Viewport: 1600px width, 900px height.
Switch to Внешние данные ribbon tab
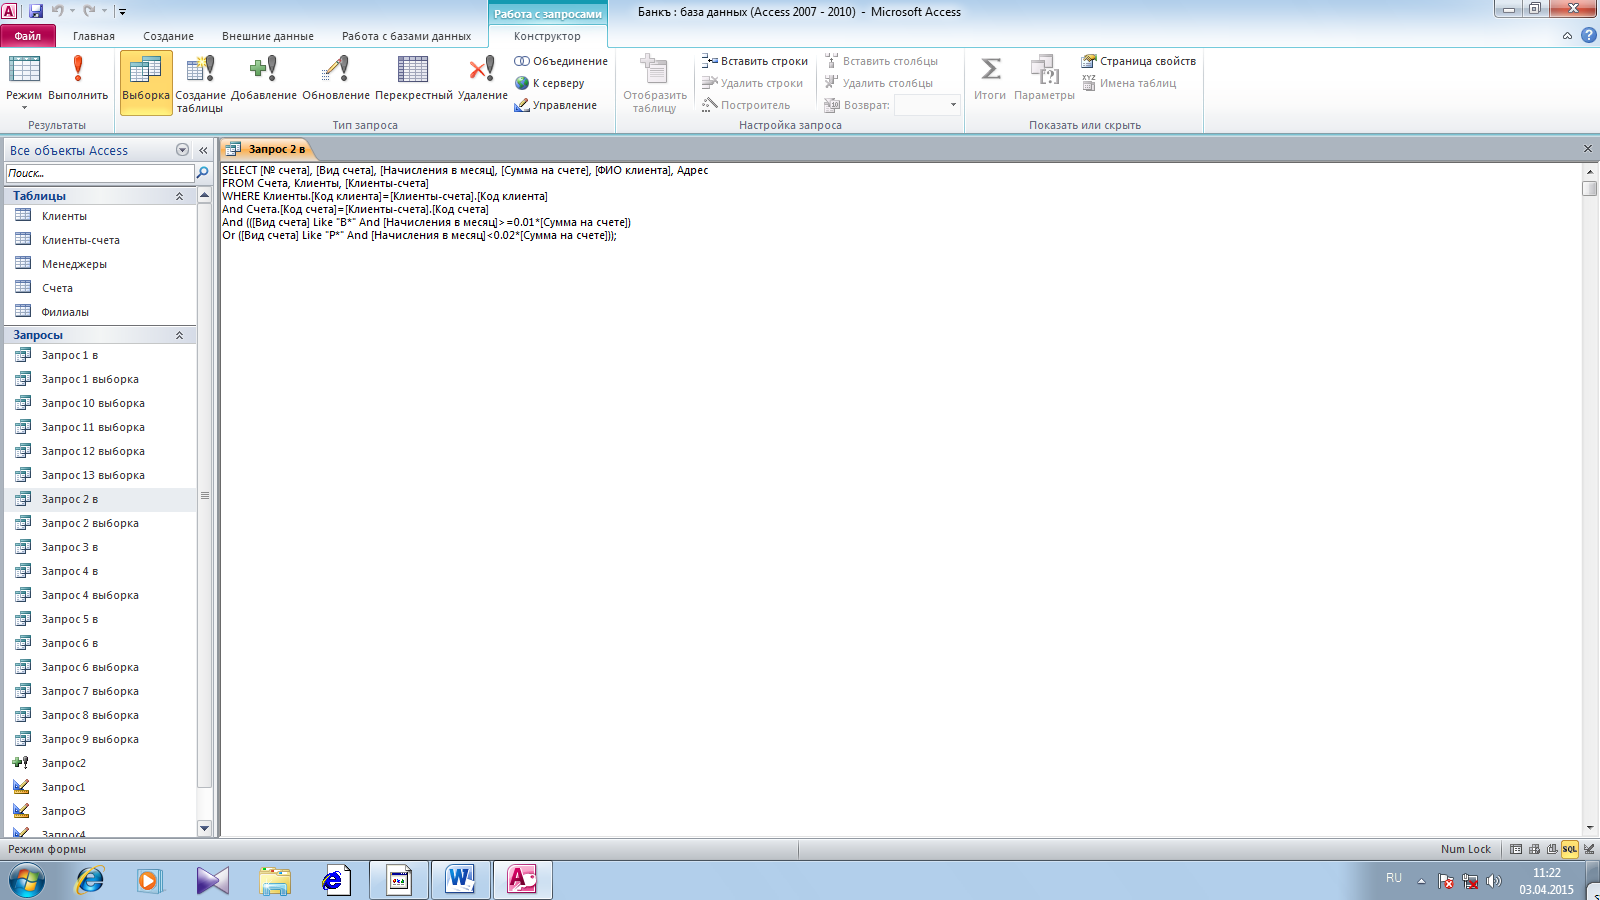click(x=268, y=36)
